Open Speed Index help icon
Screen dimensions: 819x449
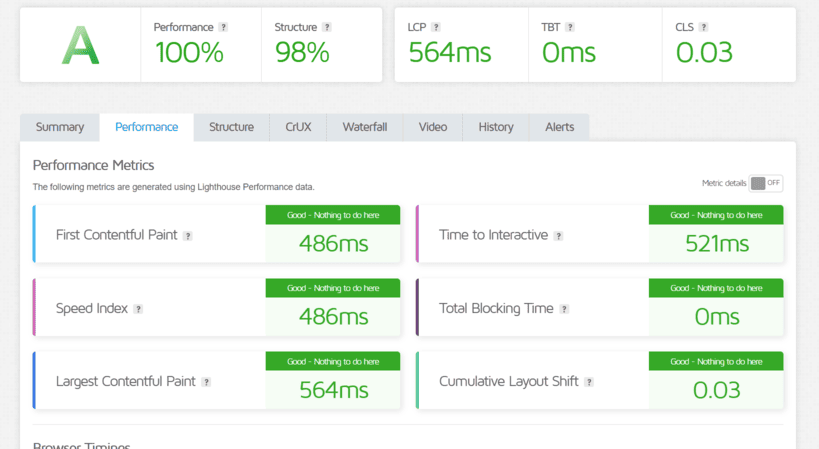point(138,309)
